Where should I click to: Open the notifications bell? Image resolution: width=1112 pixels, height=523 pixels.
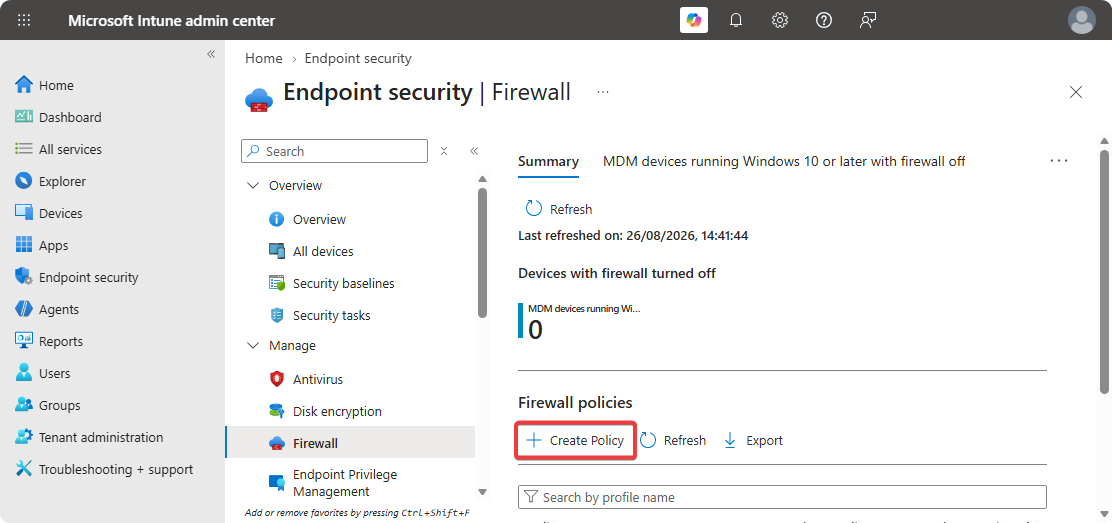[x=736, y=20]
